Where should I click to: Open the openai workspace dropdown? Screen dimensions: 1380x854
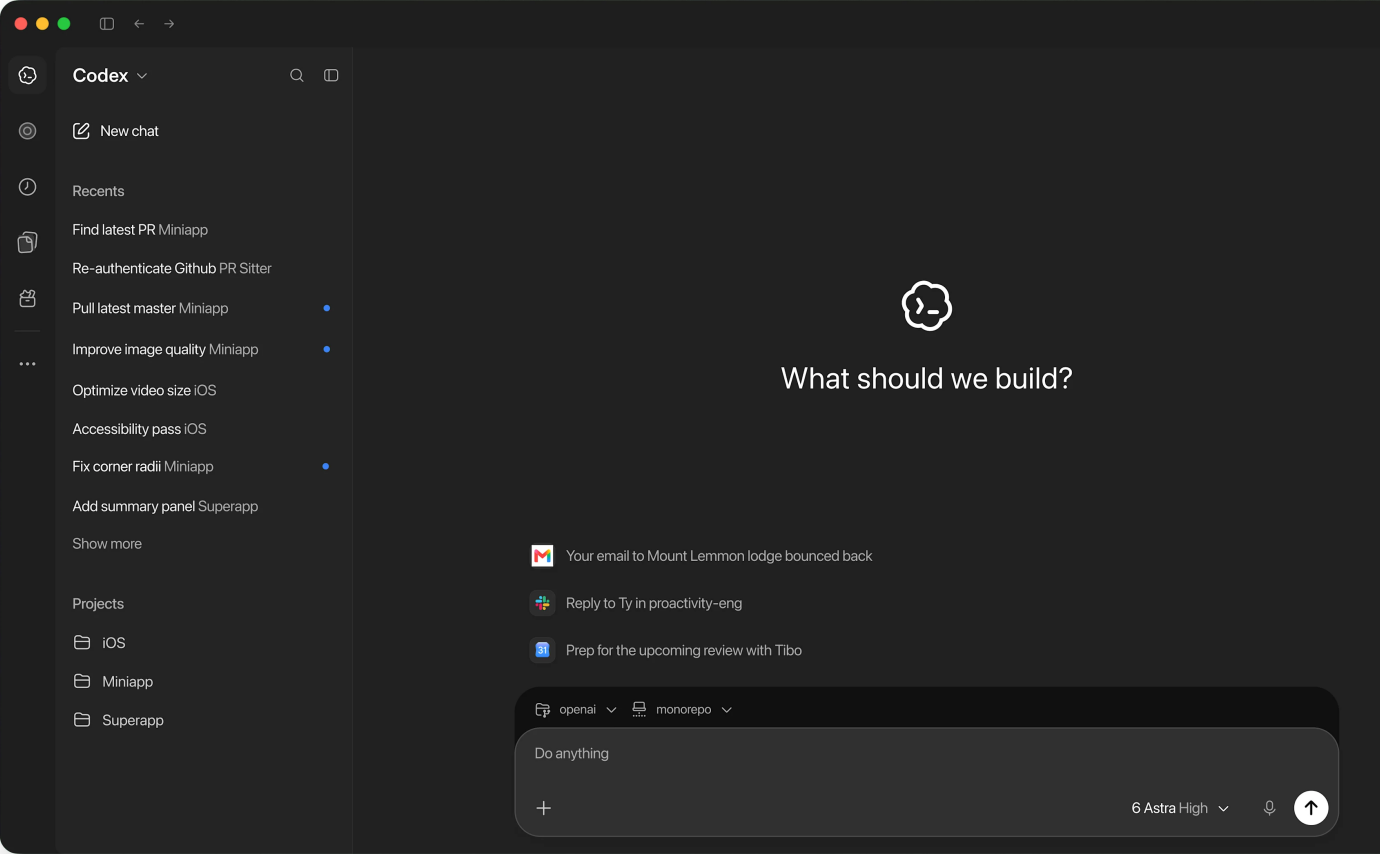[576, 709]
